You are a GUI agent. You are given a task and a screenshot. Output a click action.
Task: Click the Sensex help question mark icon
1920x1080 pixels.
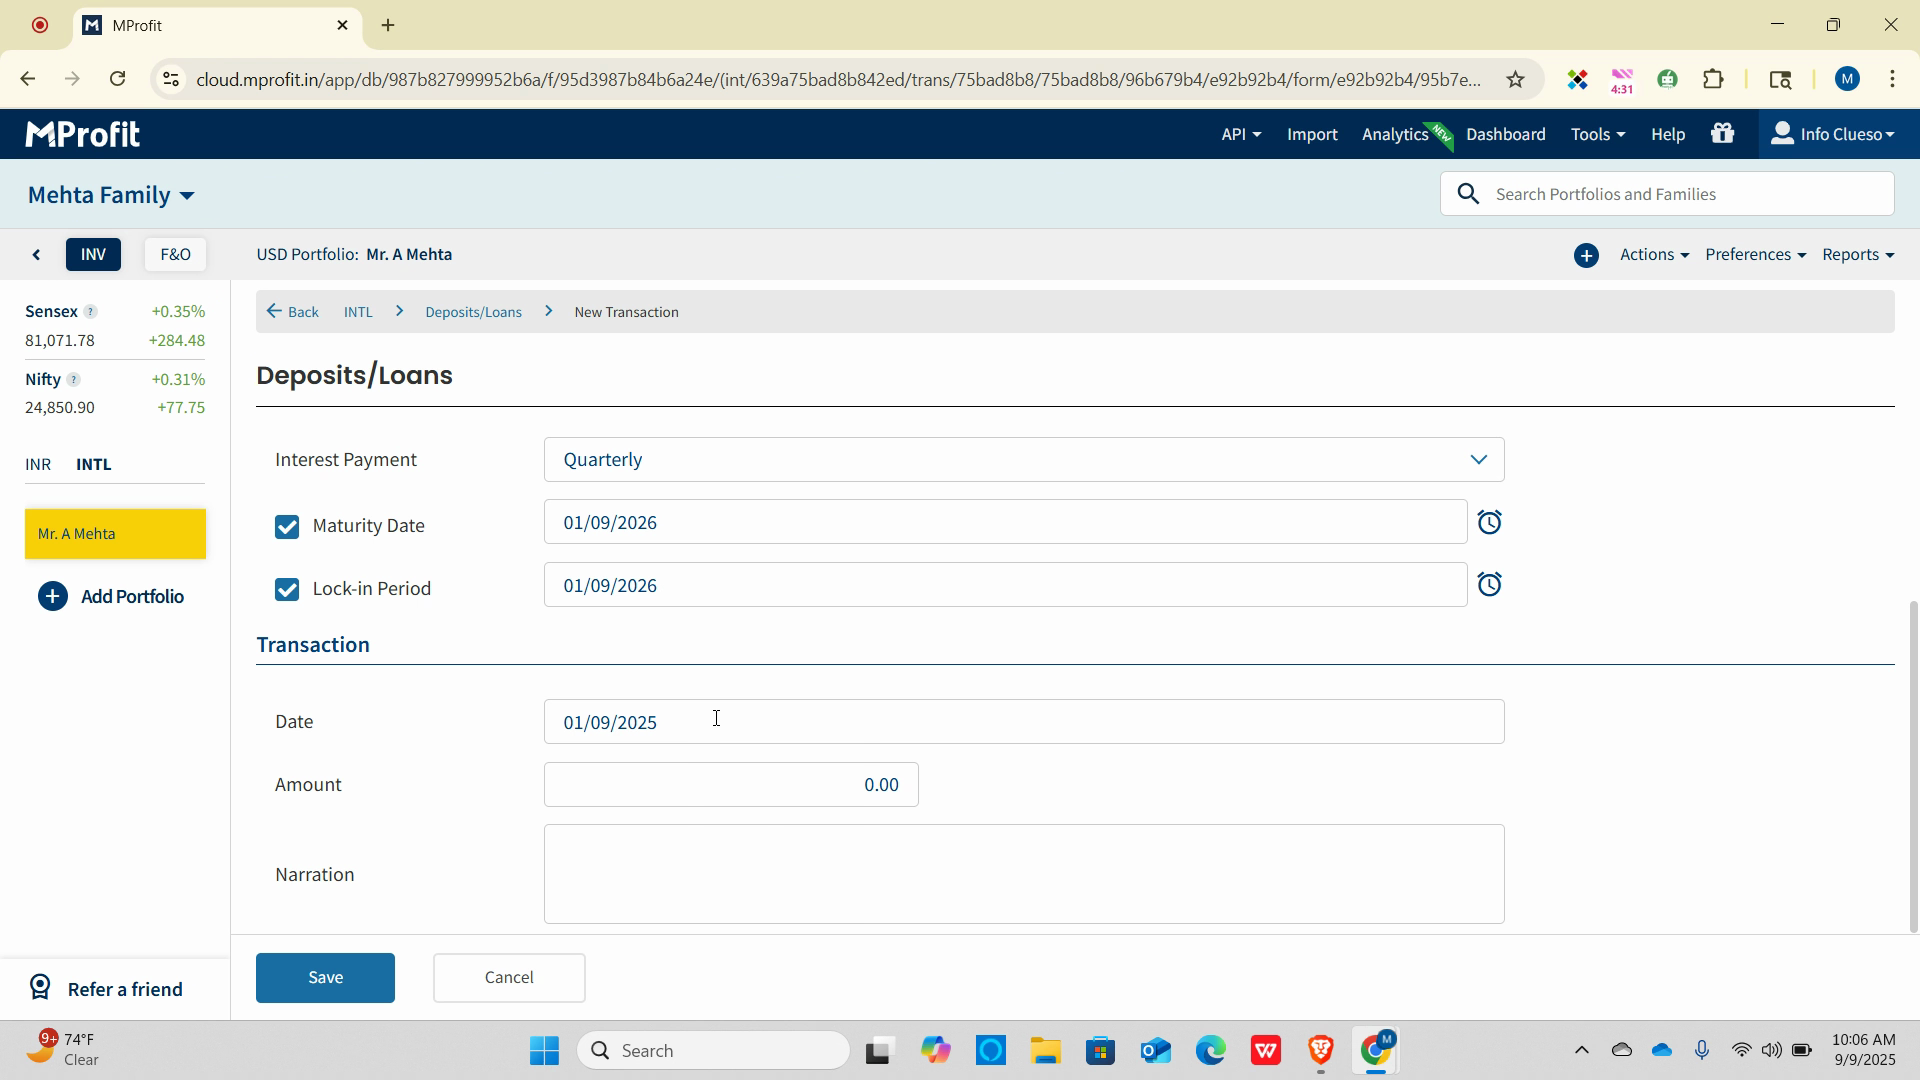click(x=90, y=311)
